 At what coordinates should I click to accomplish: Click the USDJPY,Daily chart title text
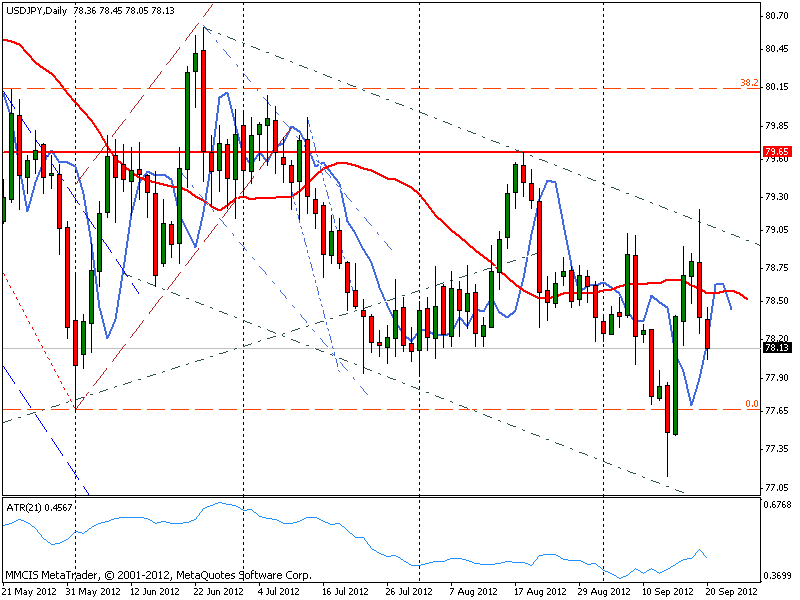click(36, 10)
